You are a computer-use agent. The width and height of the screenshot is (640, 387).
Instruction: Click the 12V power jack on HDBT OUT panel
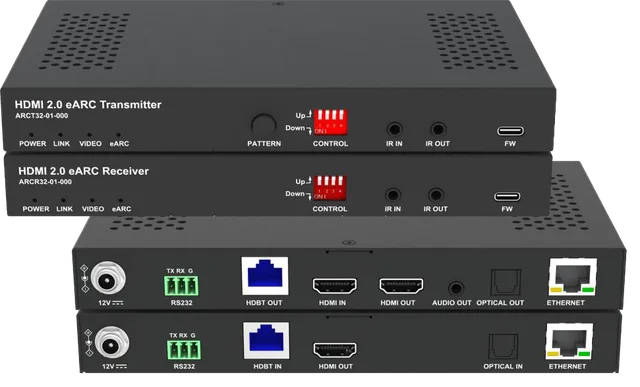click(x=108, y=279)
